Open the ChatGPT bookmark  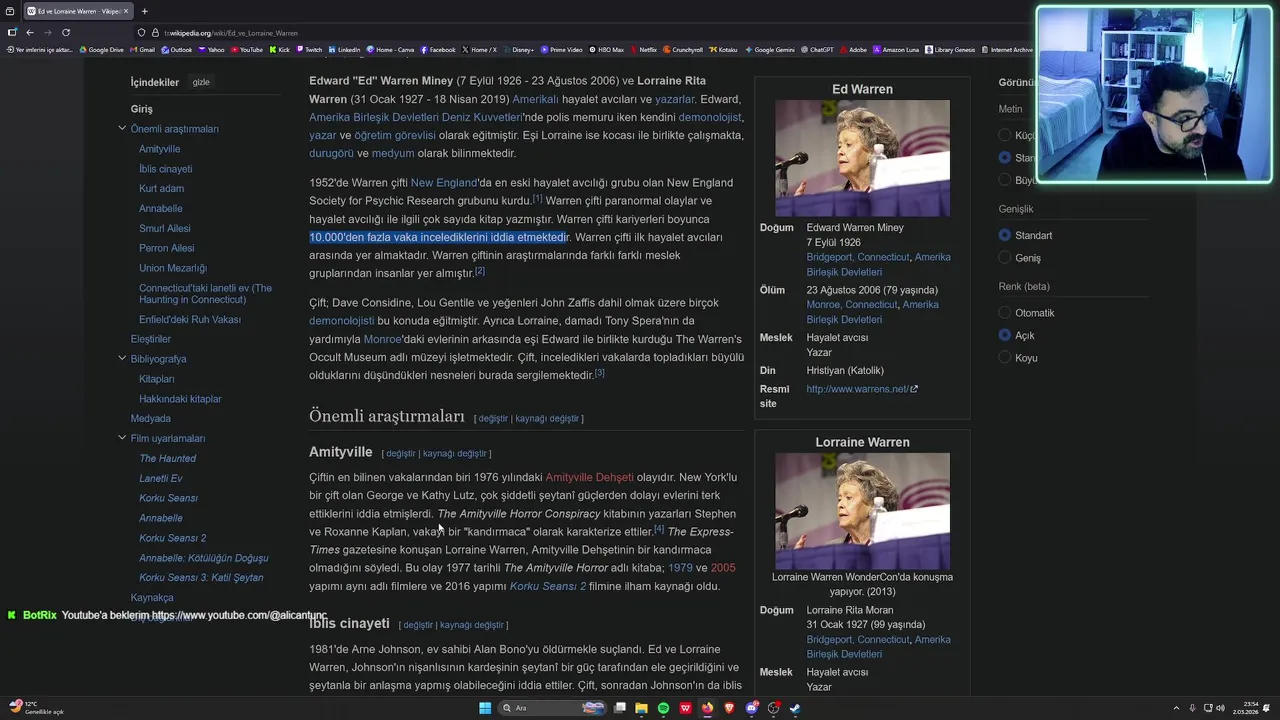pos(817,50)
